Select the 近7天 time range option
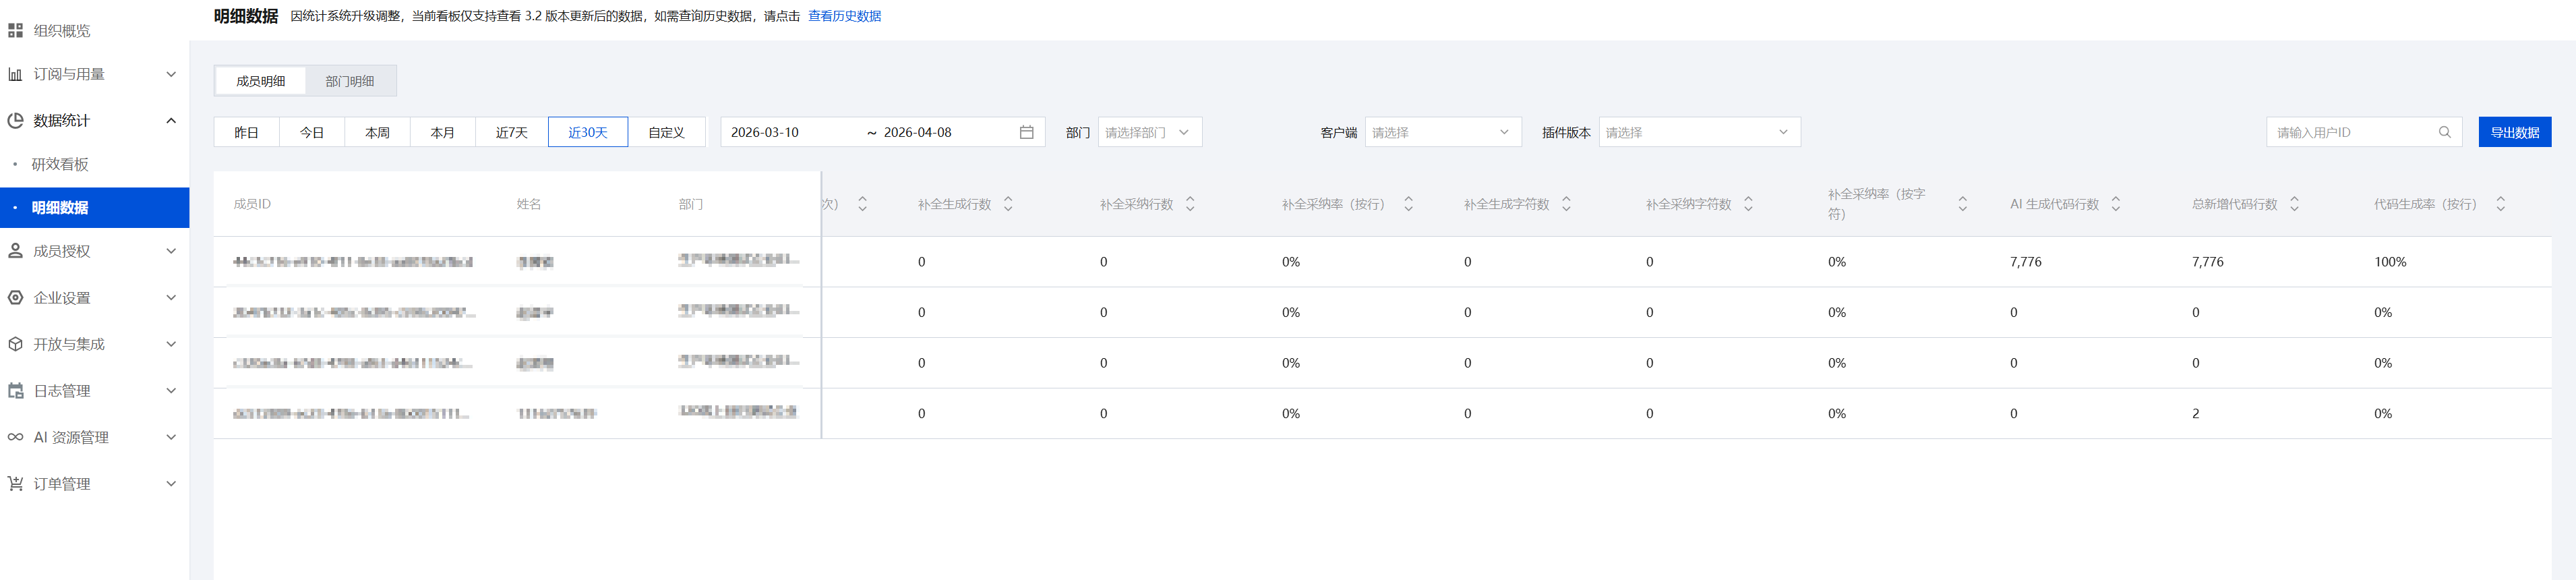 [x=511, y=132]
